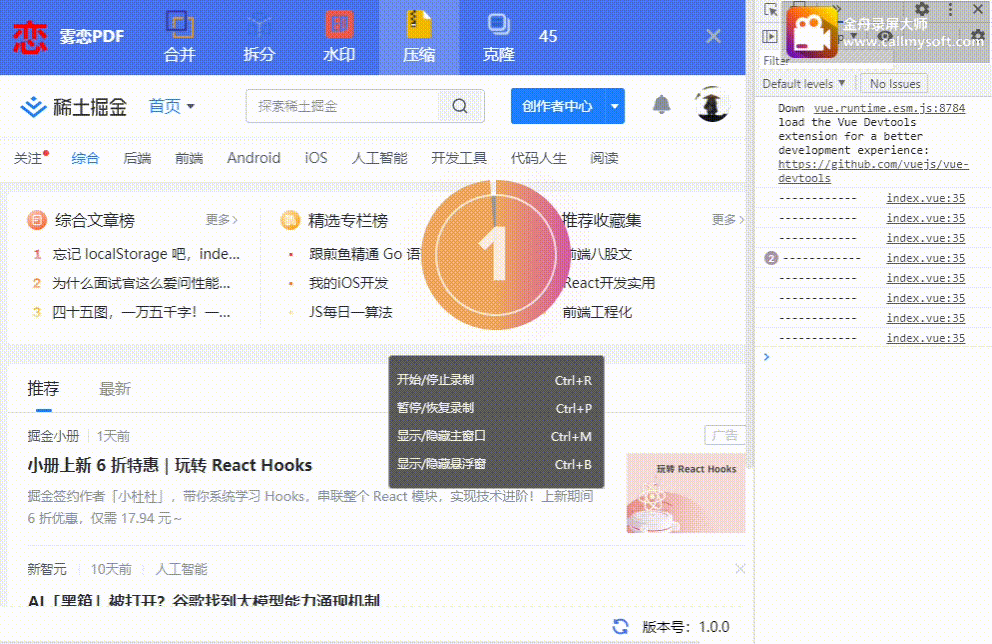Open the 水印 watermark tool
Screen dimensions: 992x644
[x=339, y=37]
